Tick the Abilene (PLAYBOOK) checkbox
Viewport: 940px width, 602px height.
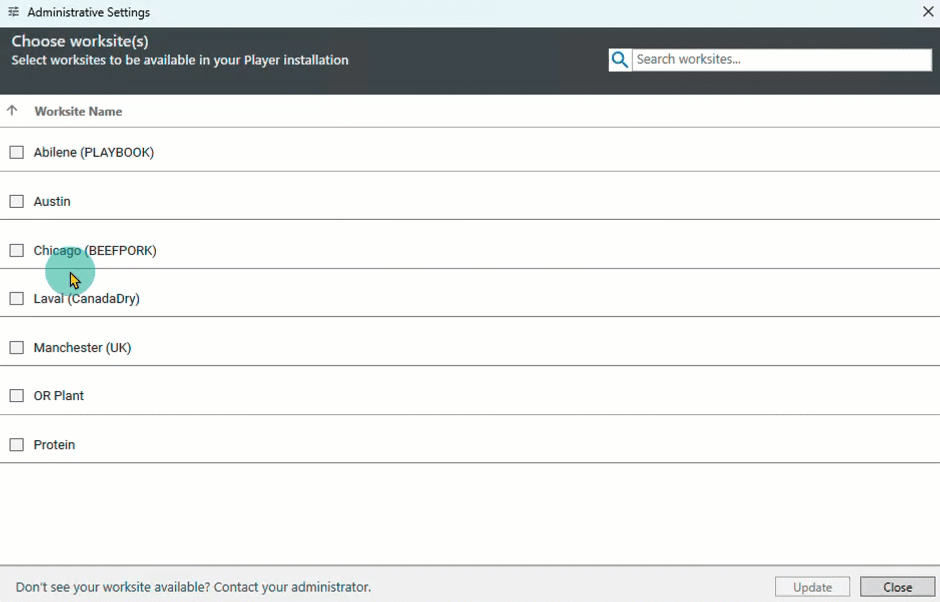point(17,153)
